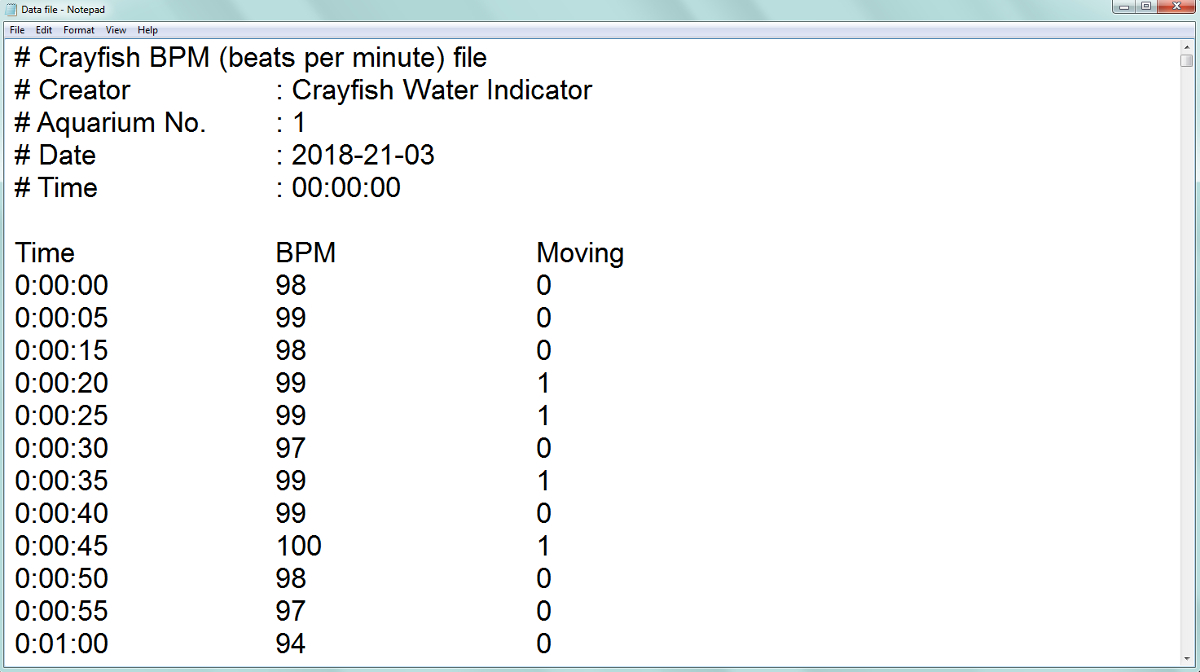Screen dimensions: 1200x672
Task: Click the 'Moving' column header
Action: tap(580, 253)
